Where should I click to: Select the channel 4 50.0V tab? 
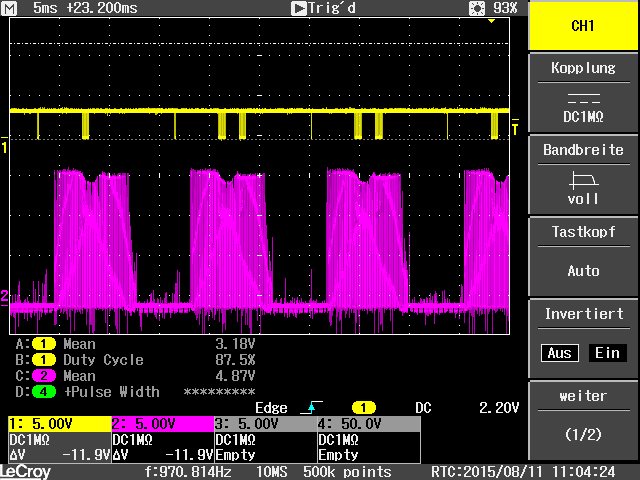pos(369,424)
